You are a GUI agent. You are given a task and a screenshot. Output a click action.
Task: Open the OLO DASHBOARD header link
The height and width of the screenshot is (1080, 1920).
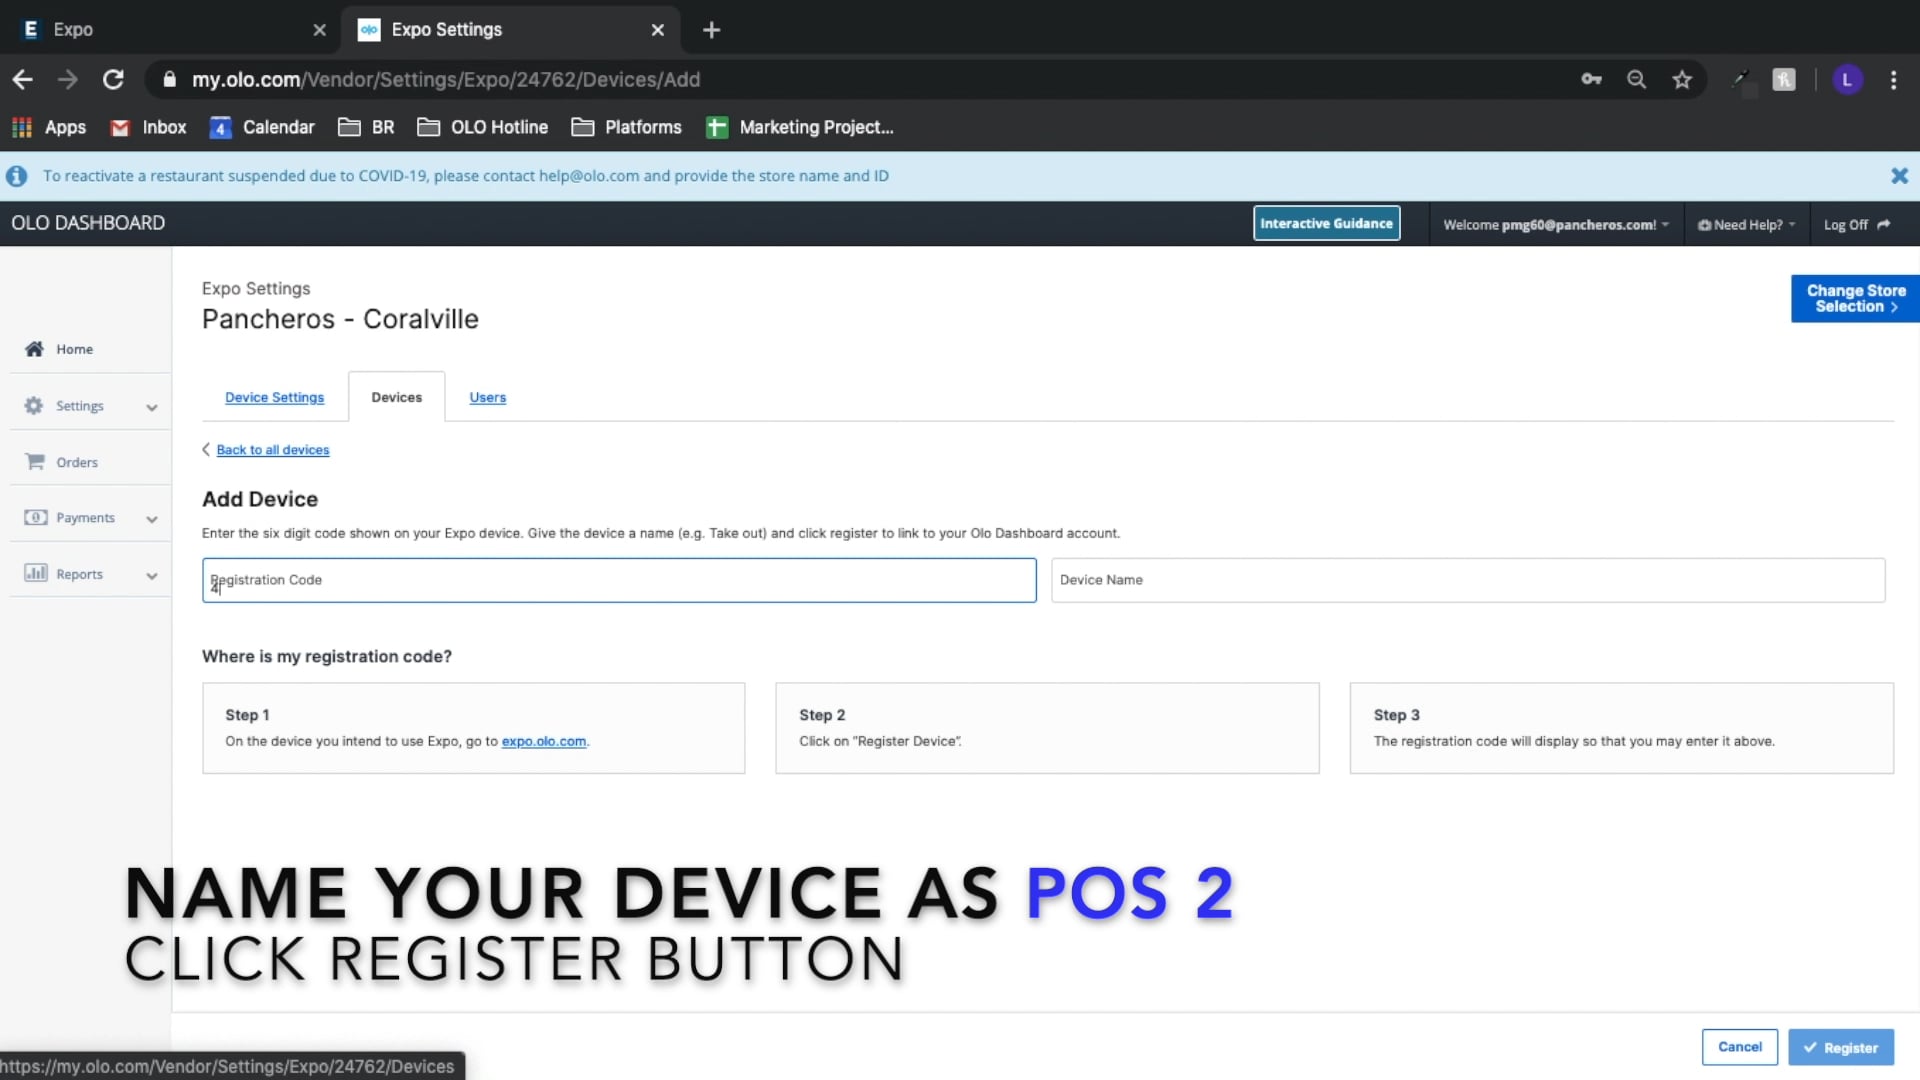point(88,223)
